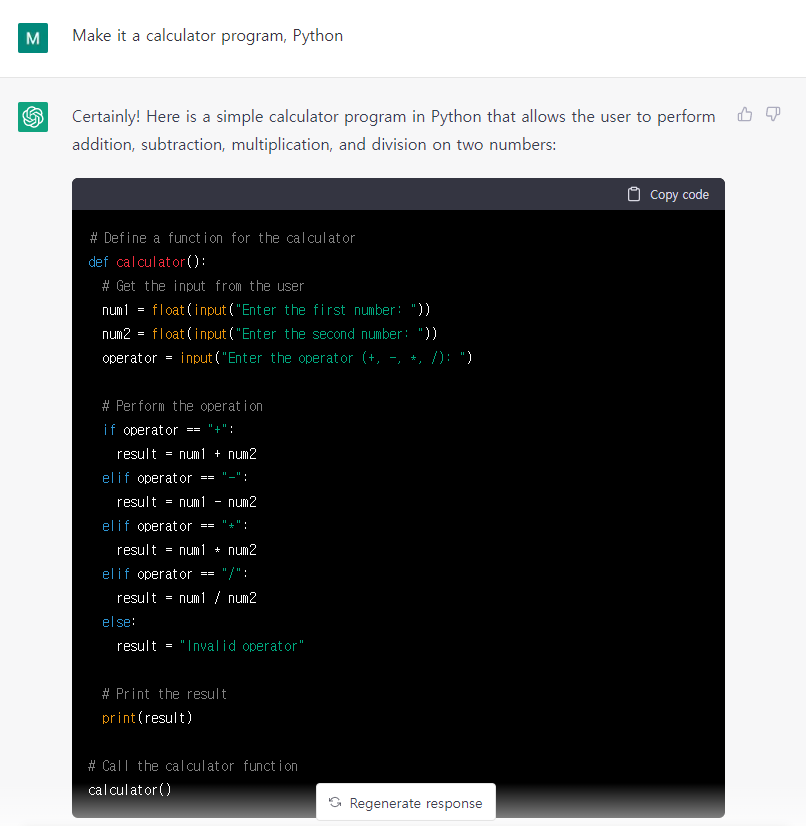Click the line 'if operator == "+":'

pyautogui.click(x=168, y=430)
